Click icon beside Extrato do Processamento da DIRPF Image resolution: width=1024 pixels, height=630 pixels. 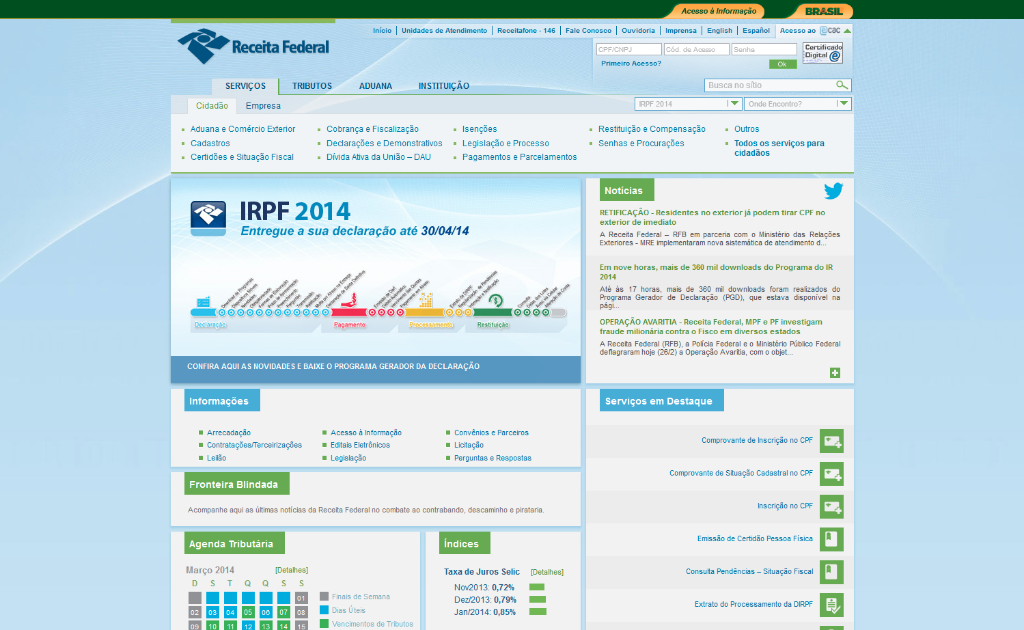click(x=832, y=605)
